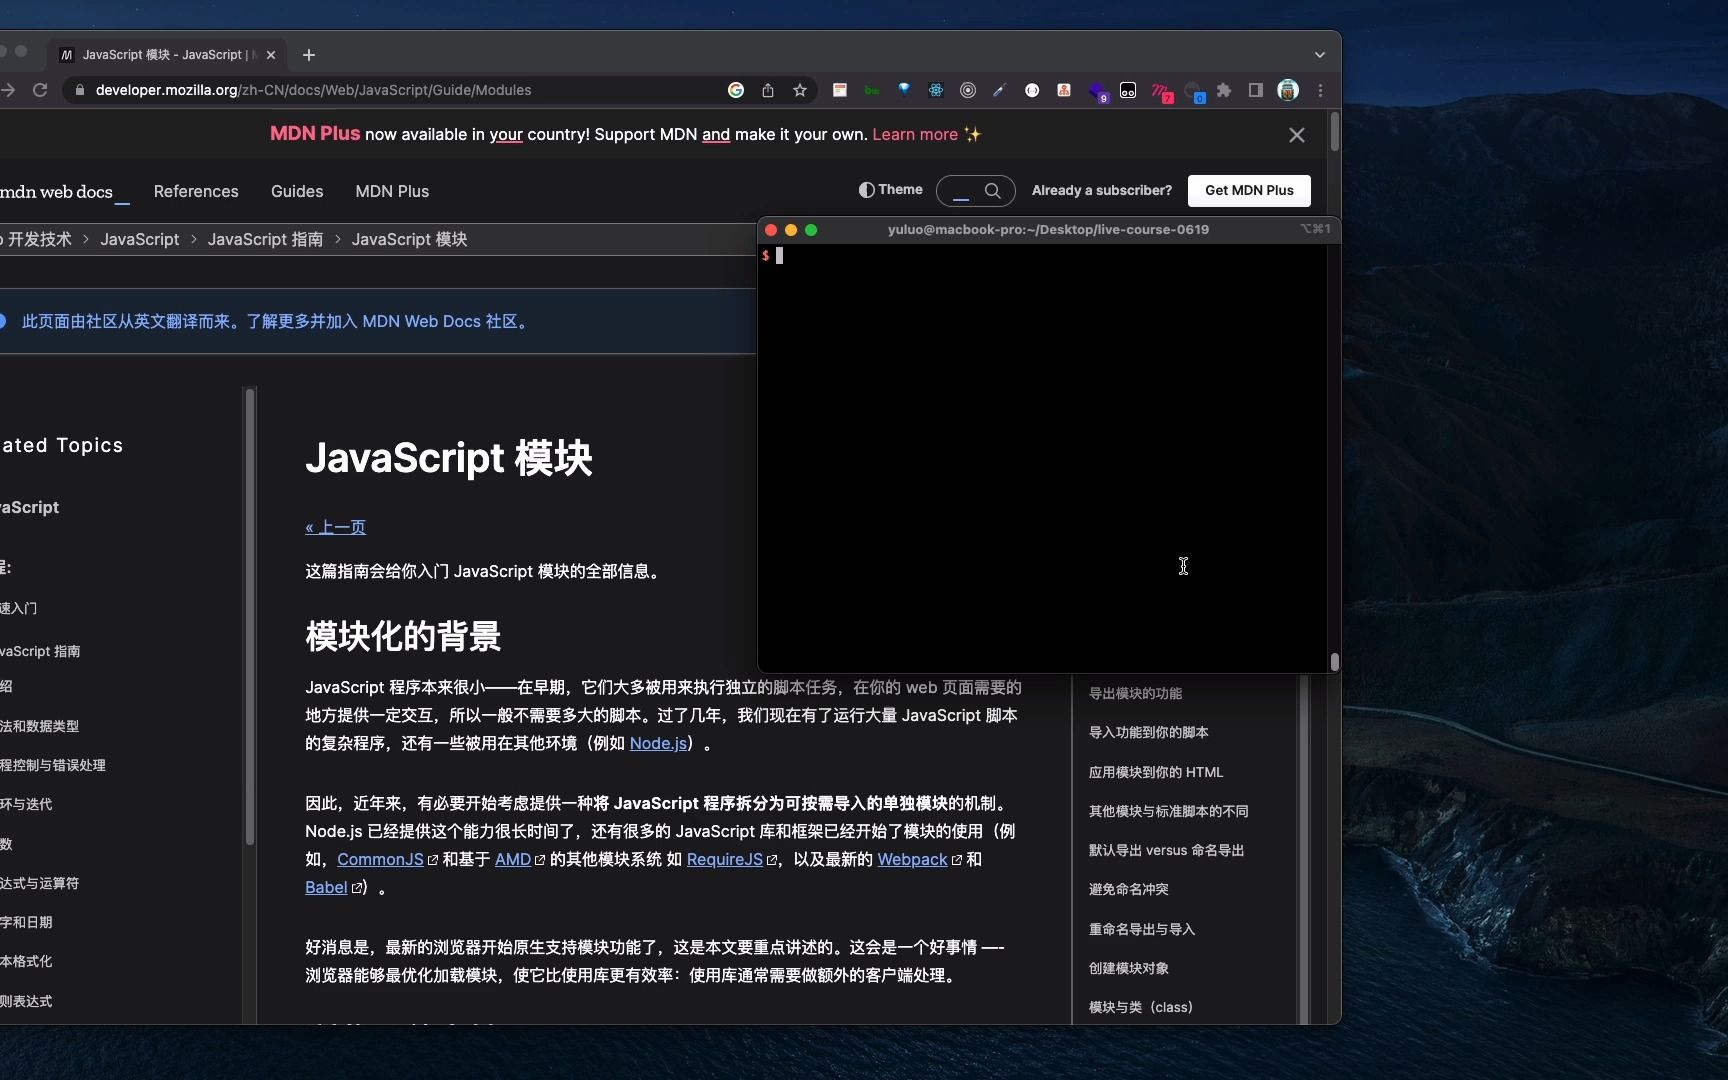Open a new browser tab
1728x1080 pixels.
[309, 55]
